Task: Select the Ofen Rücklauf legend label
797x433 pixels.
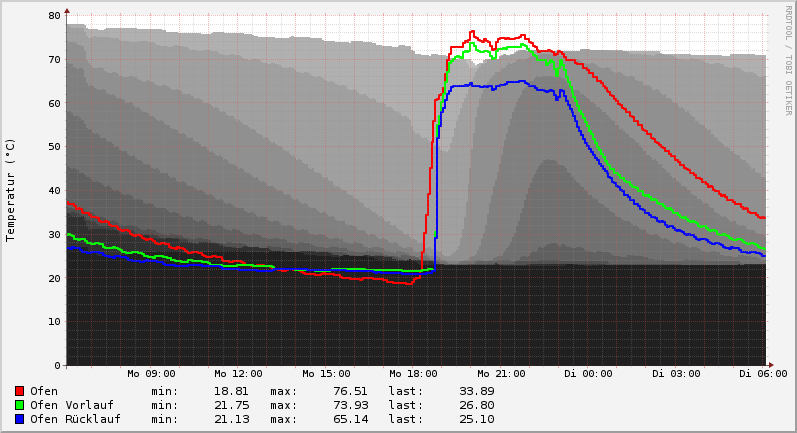Action: pos(75,419)
